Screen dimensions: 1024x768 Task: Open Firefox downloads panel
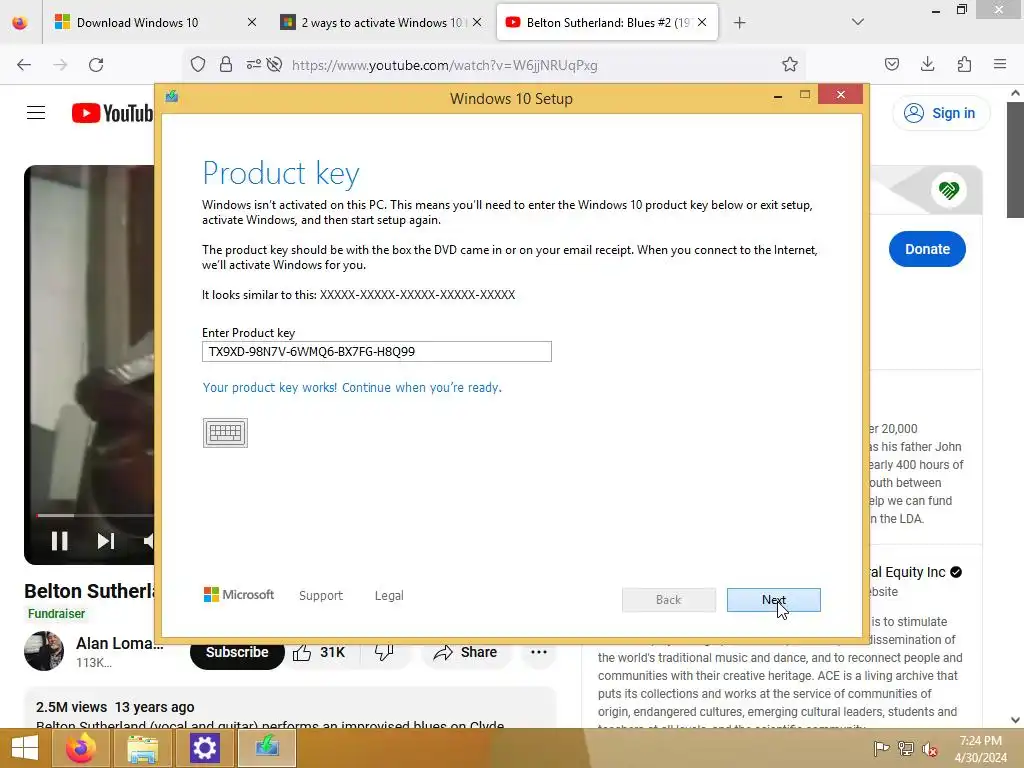(x=927, y=64)
